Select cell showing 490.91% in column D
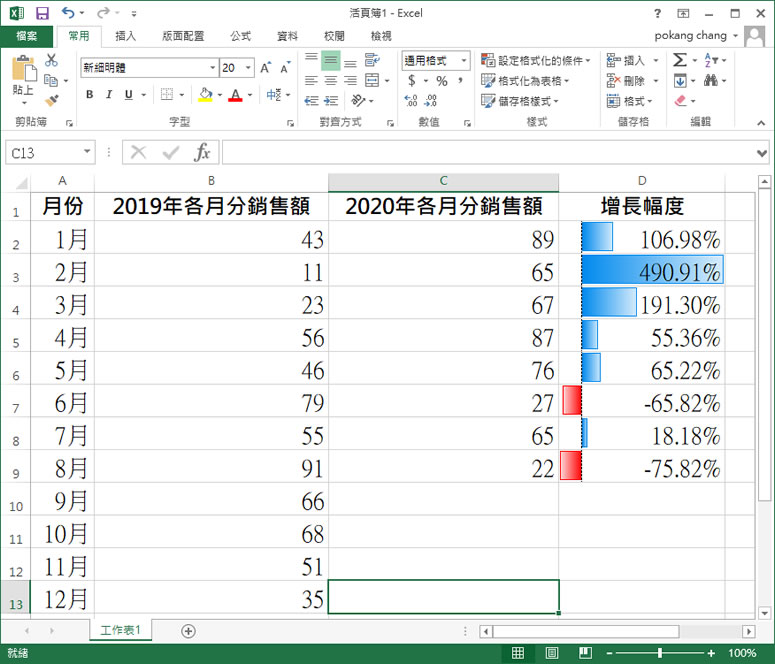Screen dimensions: 775x664 652,271
